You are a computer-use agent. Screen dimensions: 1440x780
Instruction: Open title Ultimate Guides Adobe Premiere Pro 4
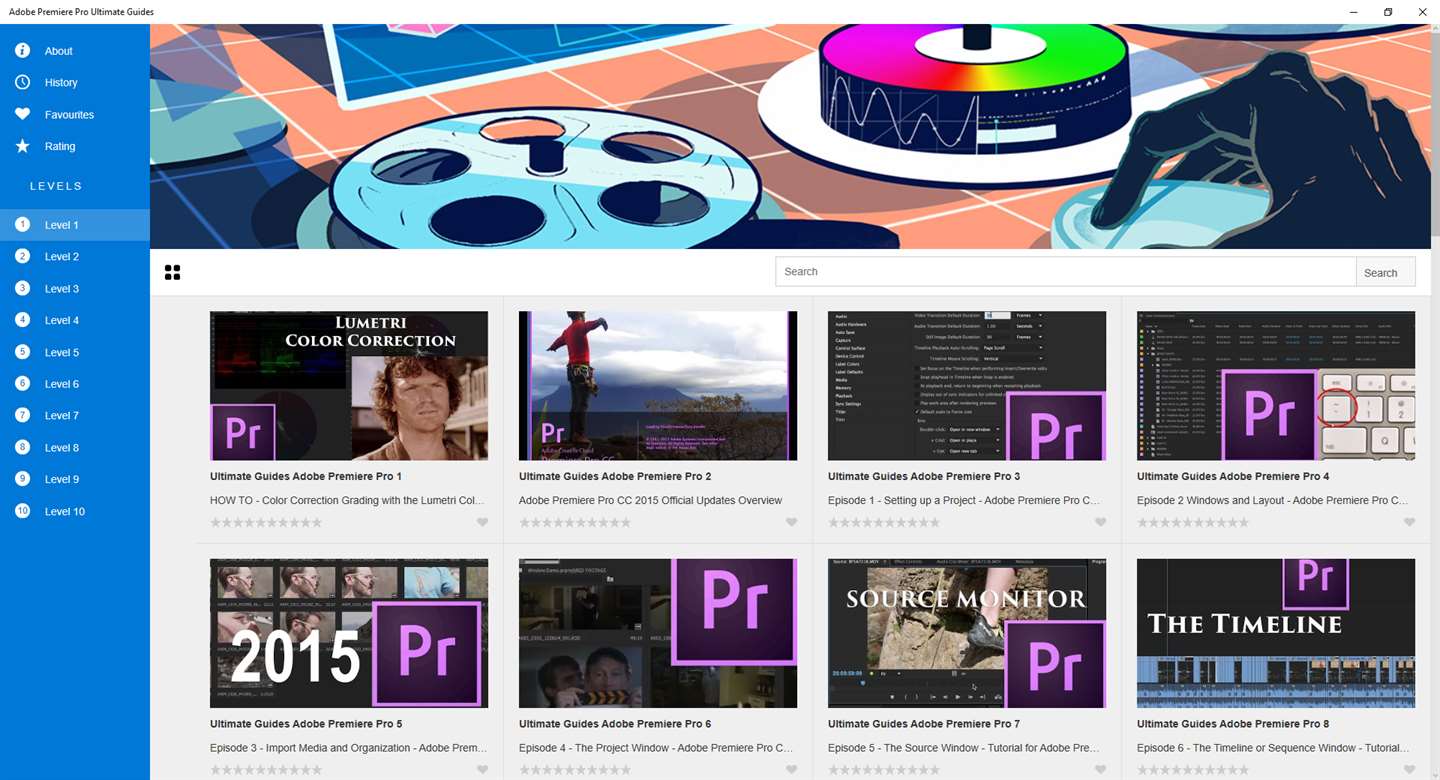tap(1233, 476)
